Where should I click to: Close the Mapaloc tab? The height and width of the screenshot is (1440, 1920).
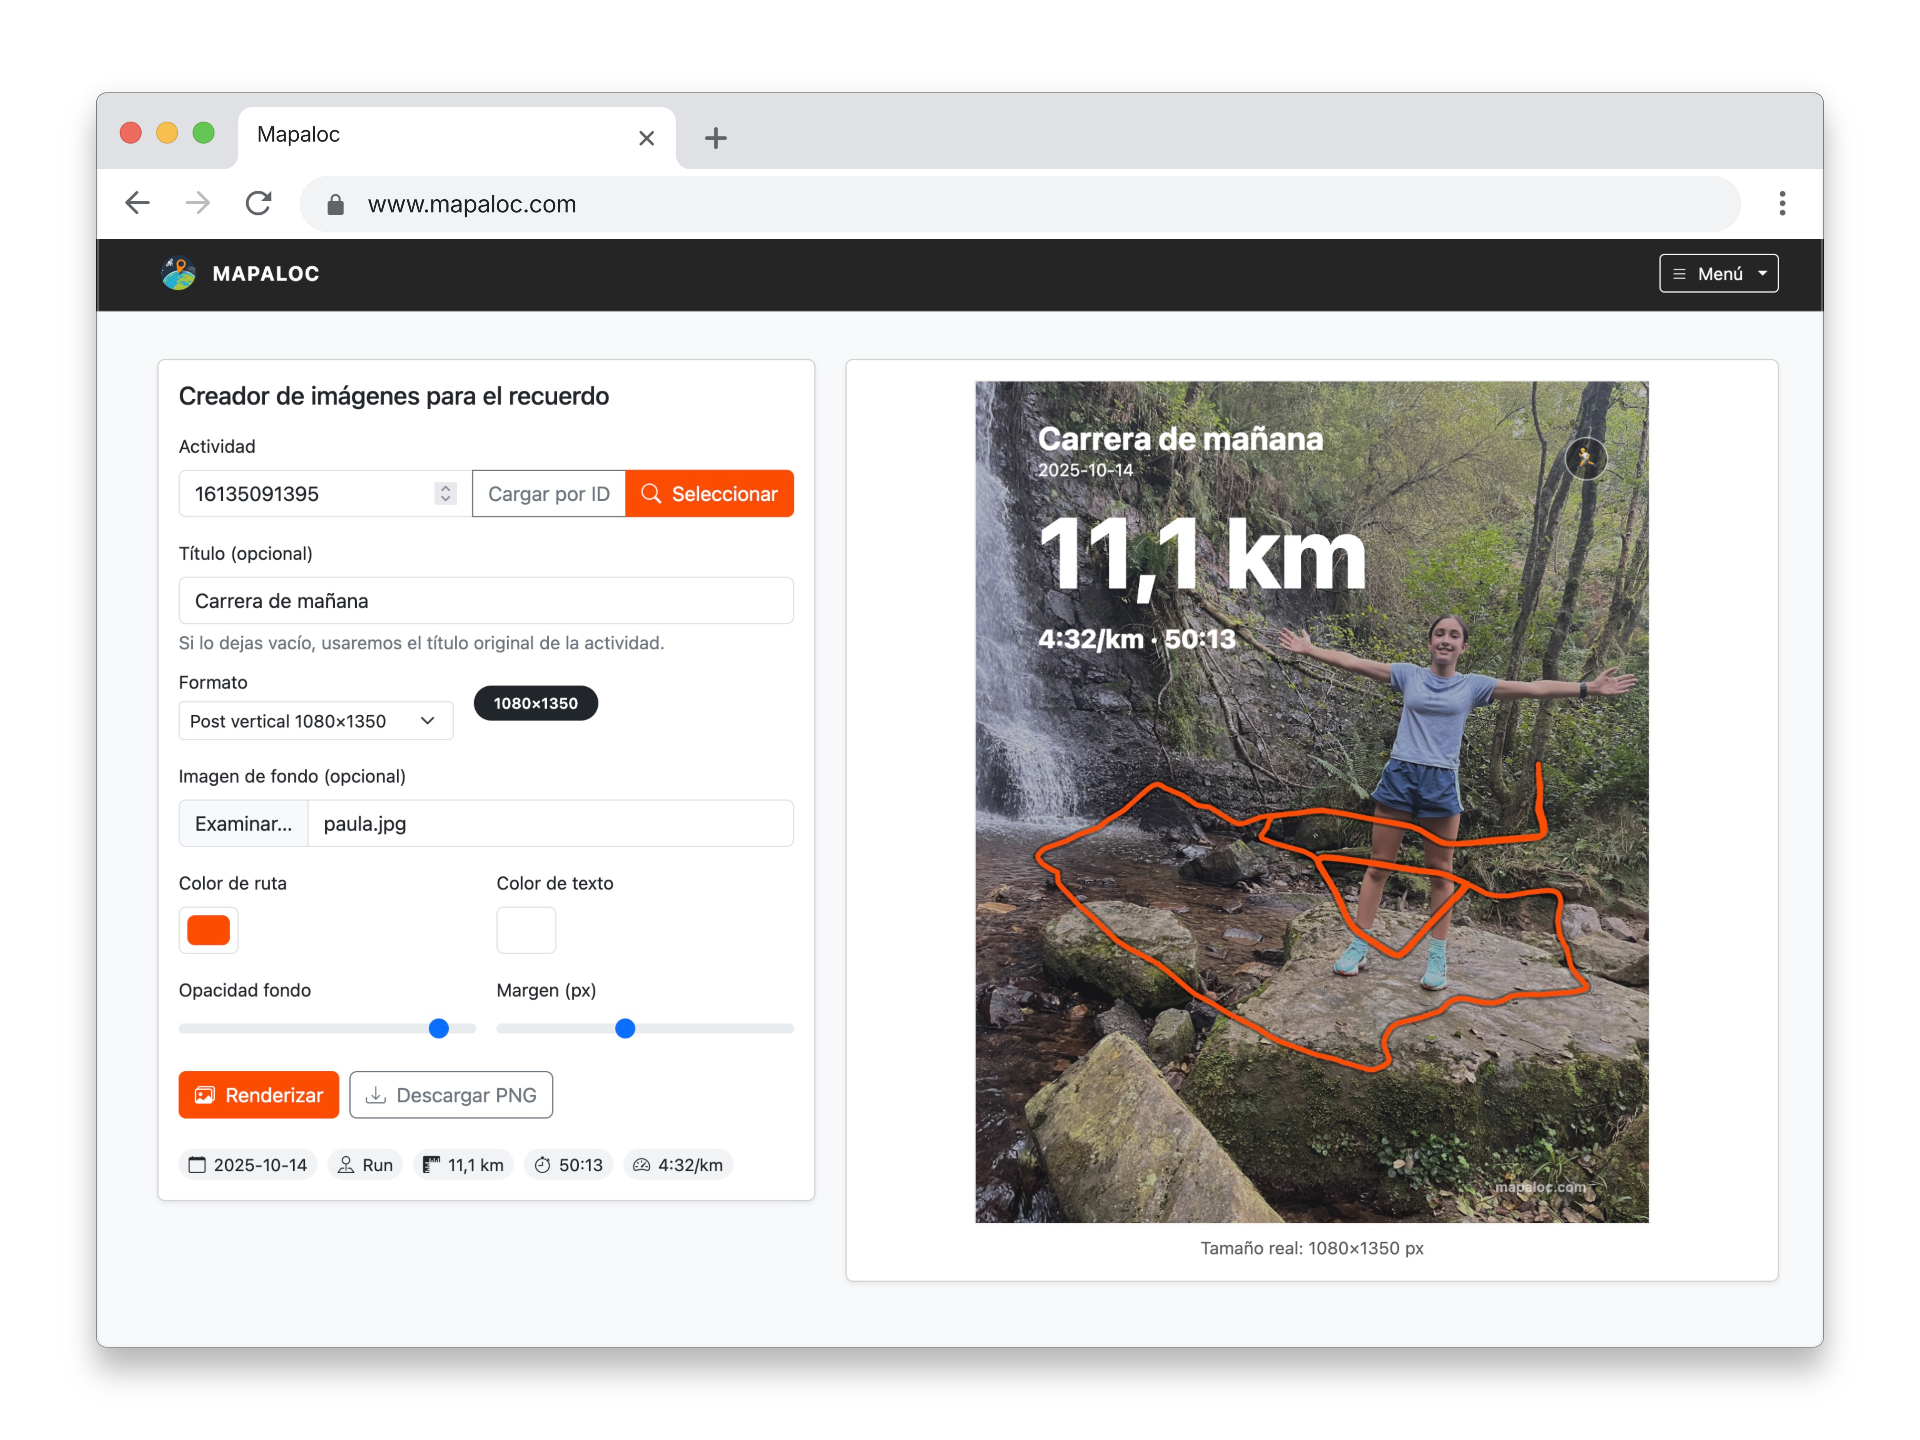tap(647, 138)
